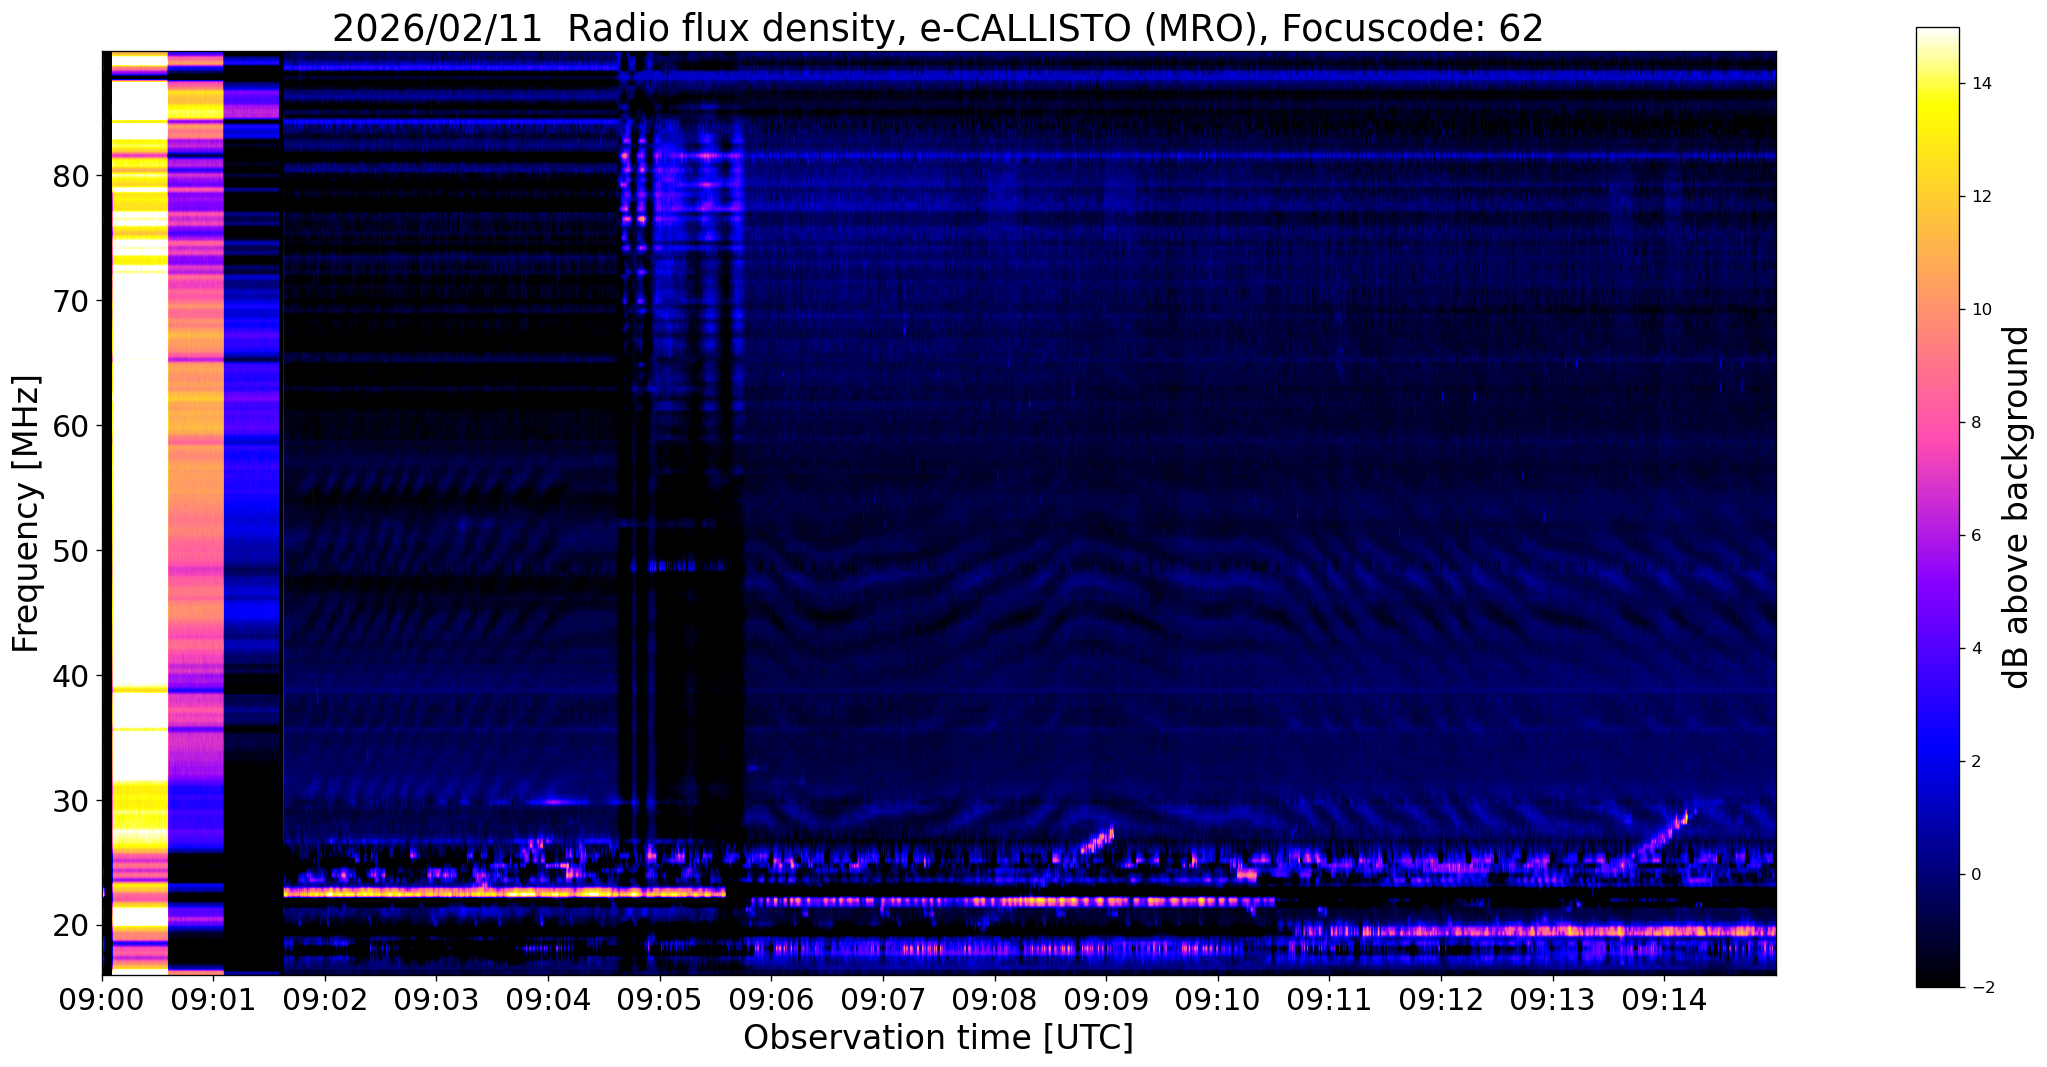The image size is (2047, 1067).
Task: Click the 60 MHz frequency tick label
Action: tap(71, 426)
